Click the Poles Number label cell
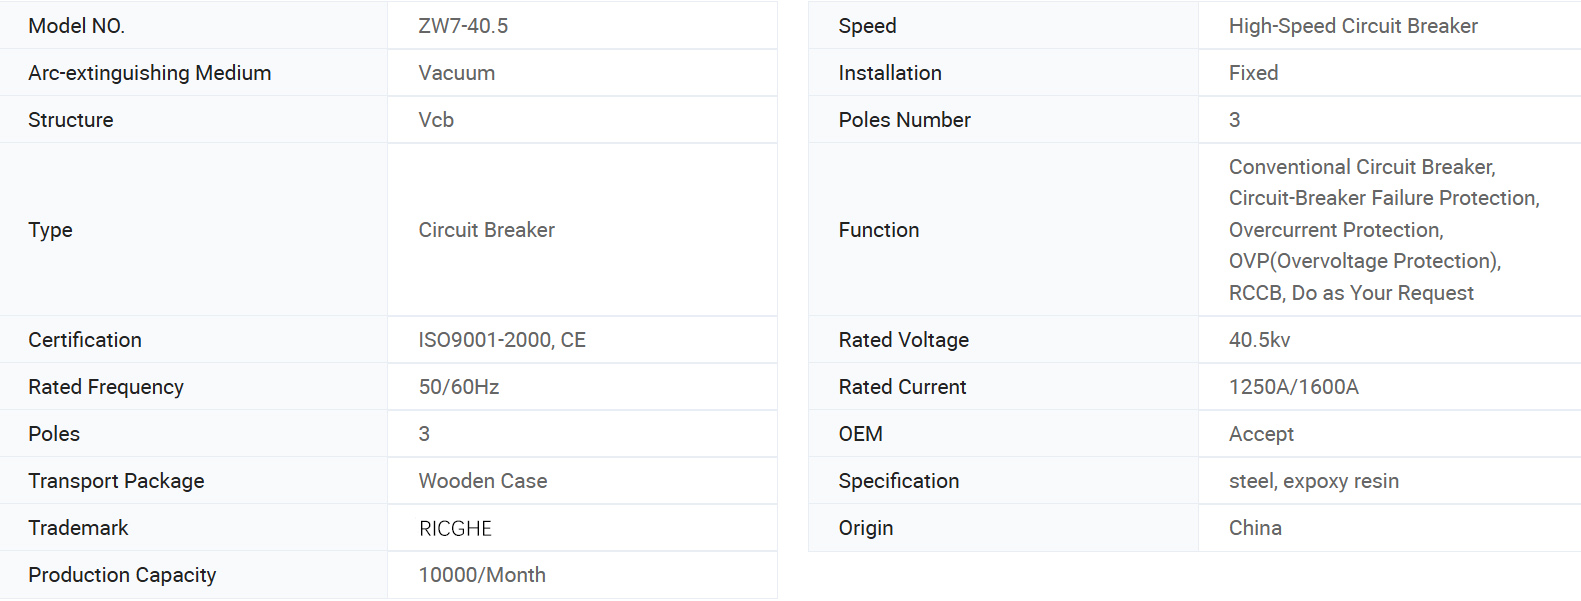 904,120
